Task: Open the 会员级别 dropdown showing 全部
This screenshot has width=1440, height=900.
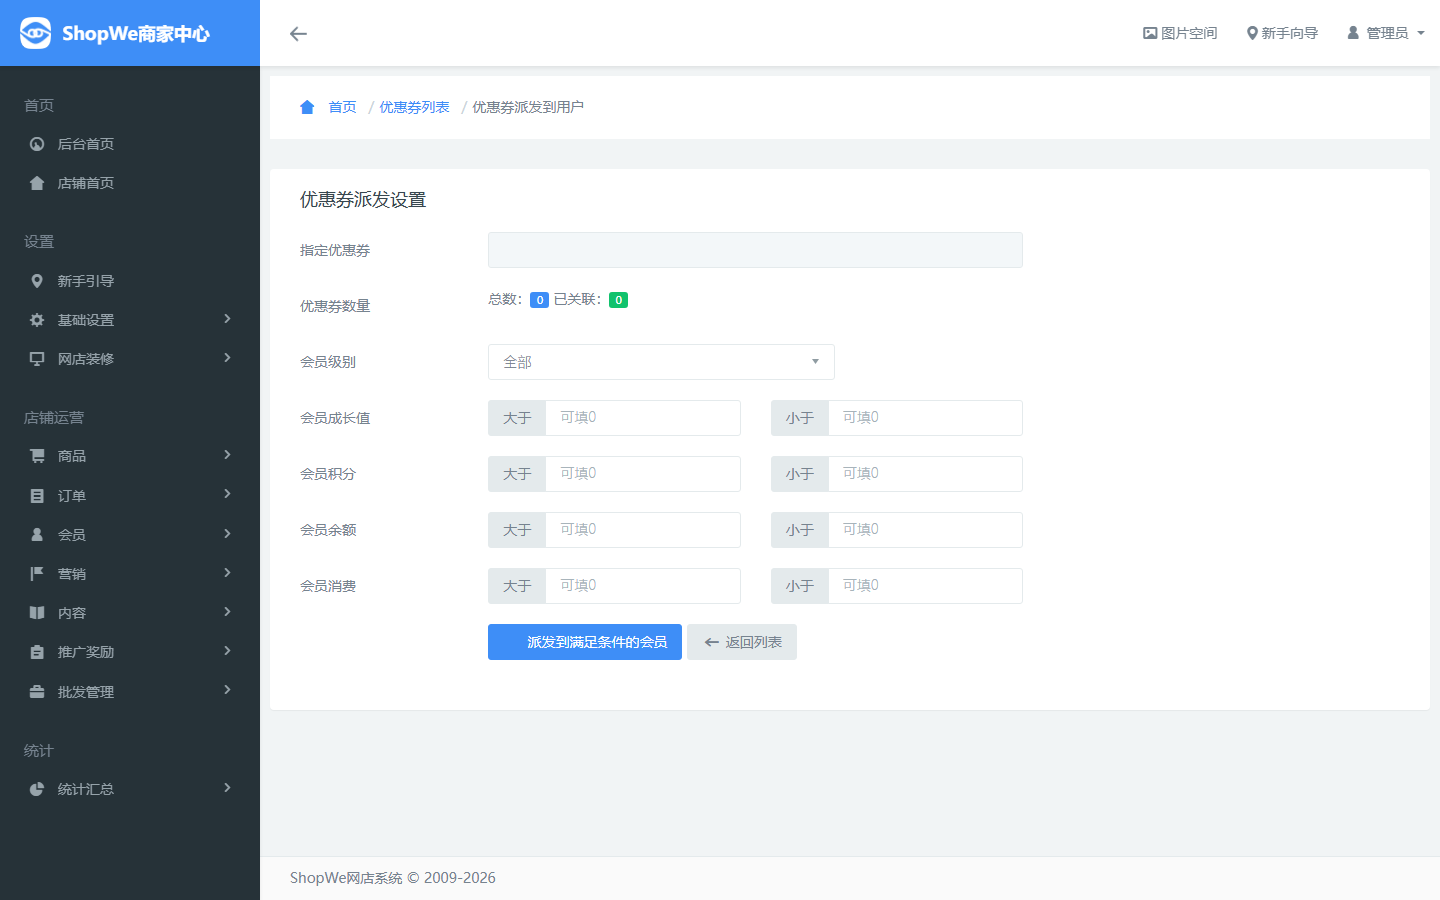Action: pos(661,362)
